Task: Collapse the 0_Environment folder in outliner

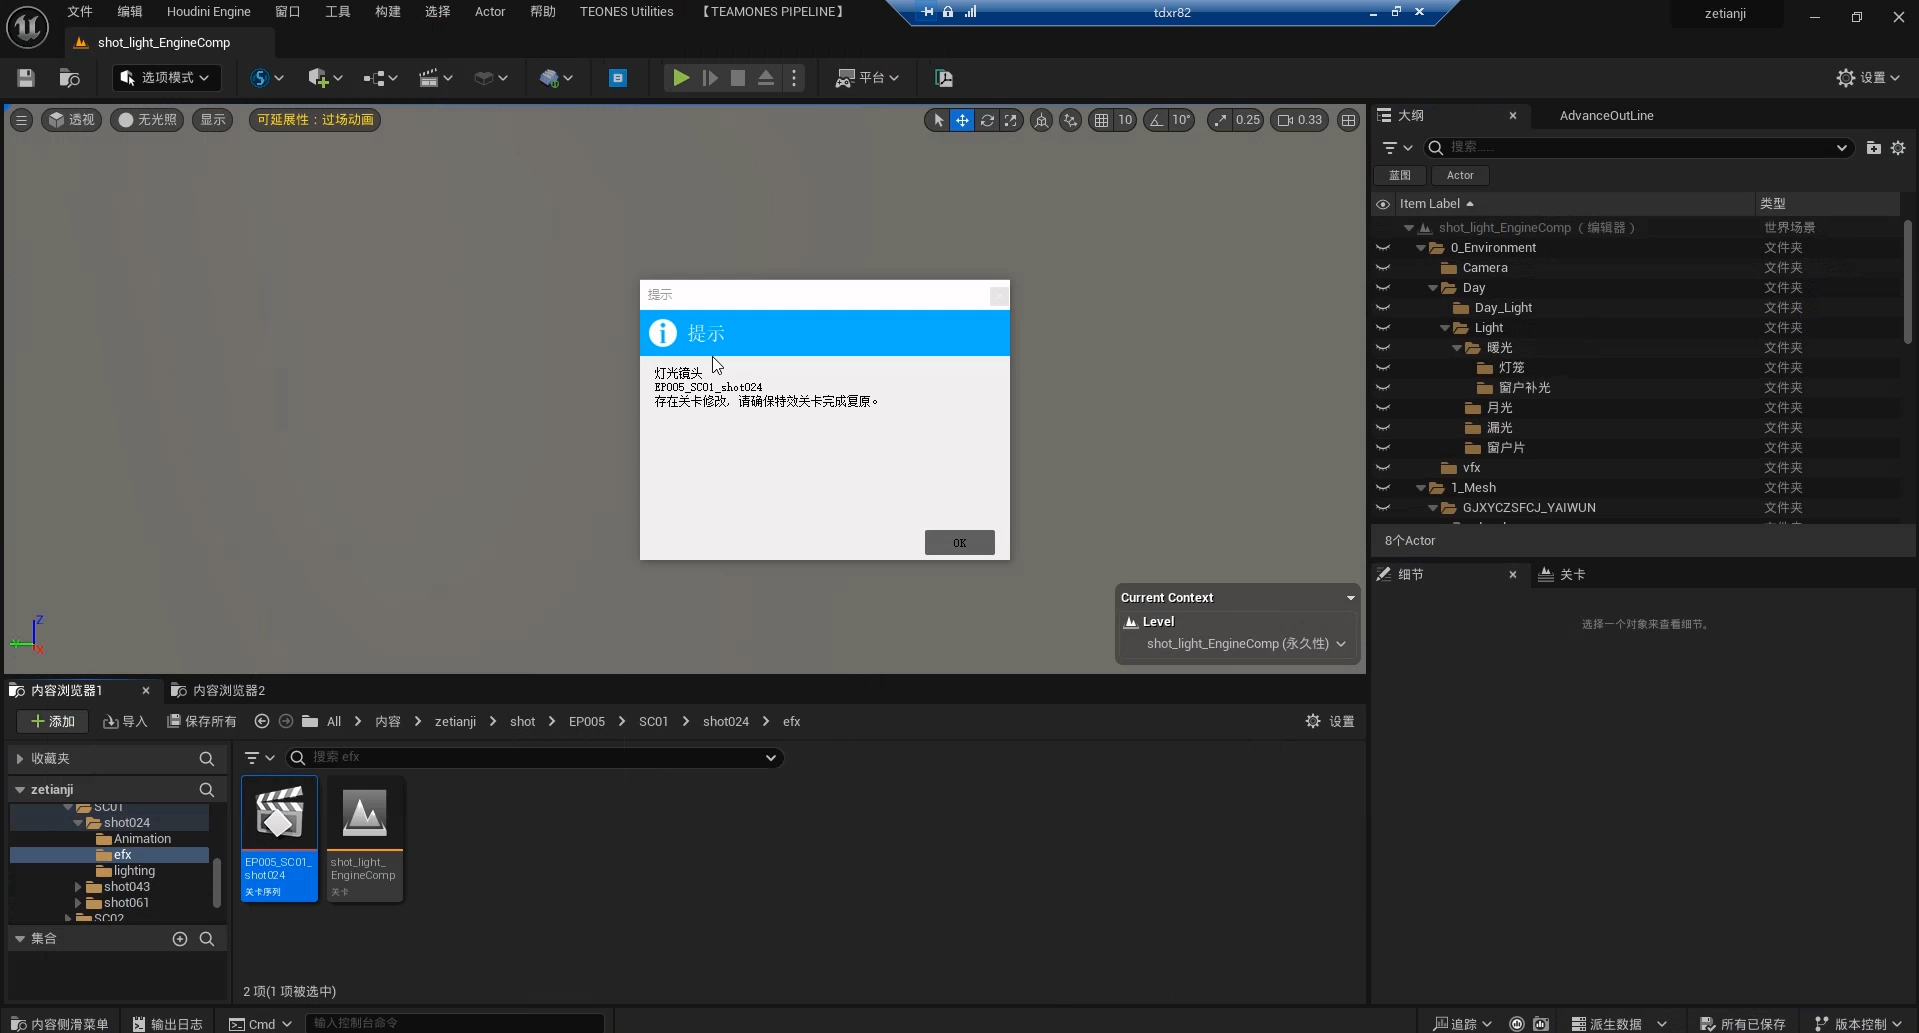Action: click(1420, 248)
